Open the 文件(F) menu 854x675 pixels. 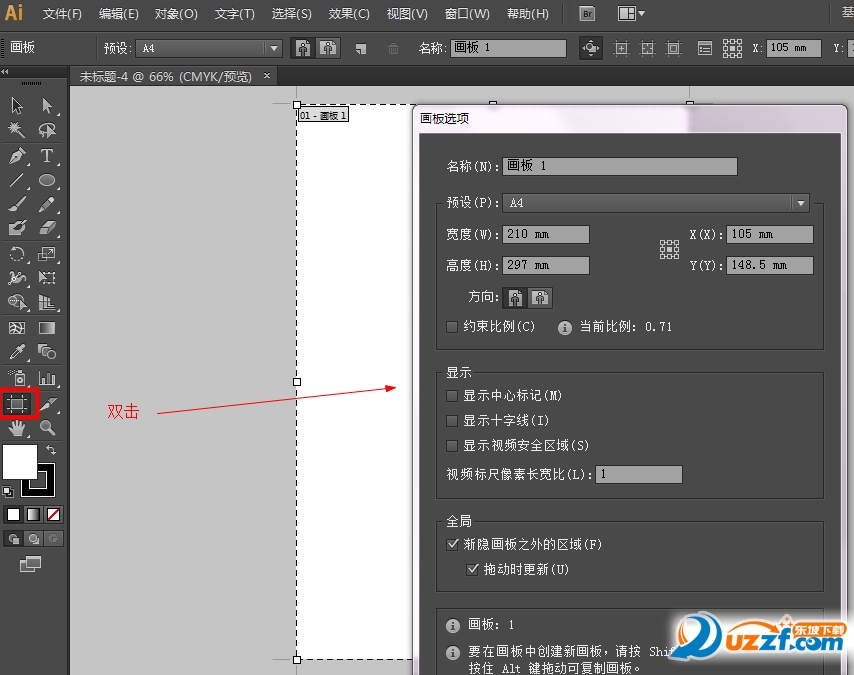click(62, 14)
